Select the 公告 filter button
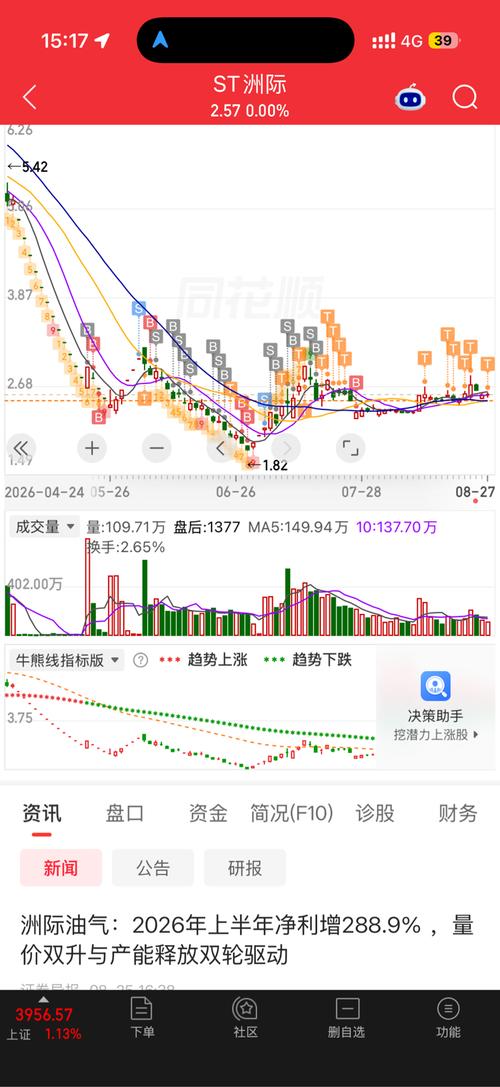Viewport: 500px width, 1087px height. point(153,867)
